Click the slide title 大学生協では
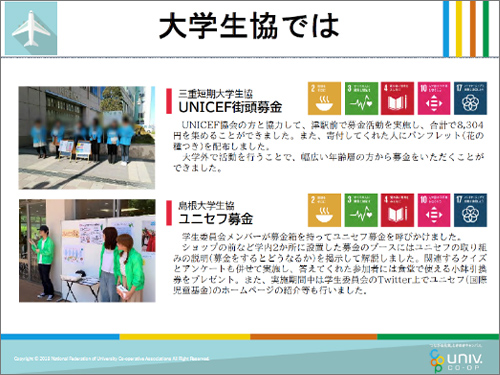The width and height of the screenshot is (500, 375). click(249, 26)
